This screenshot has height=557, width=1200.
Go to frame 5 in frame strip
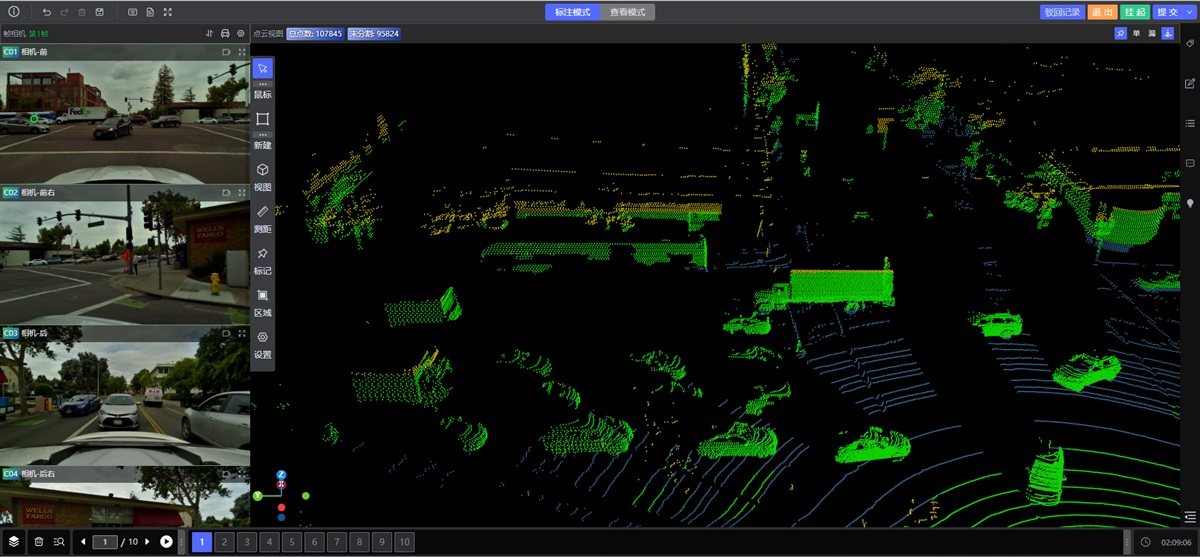291,542
